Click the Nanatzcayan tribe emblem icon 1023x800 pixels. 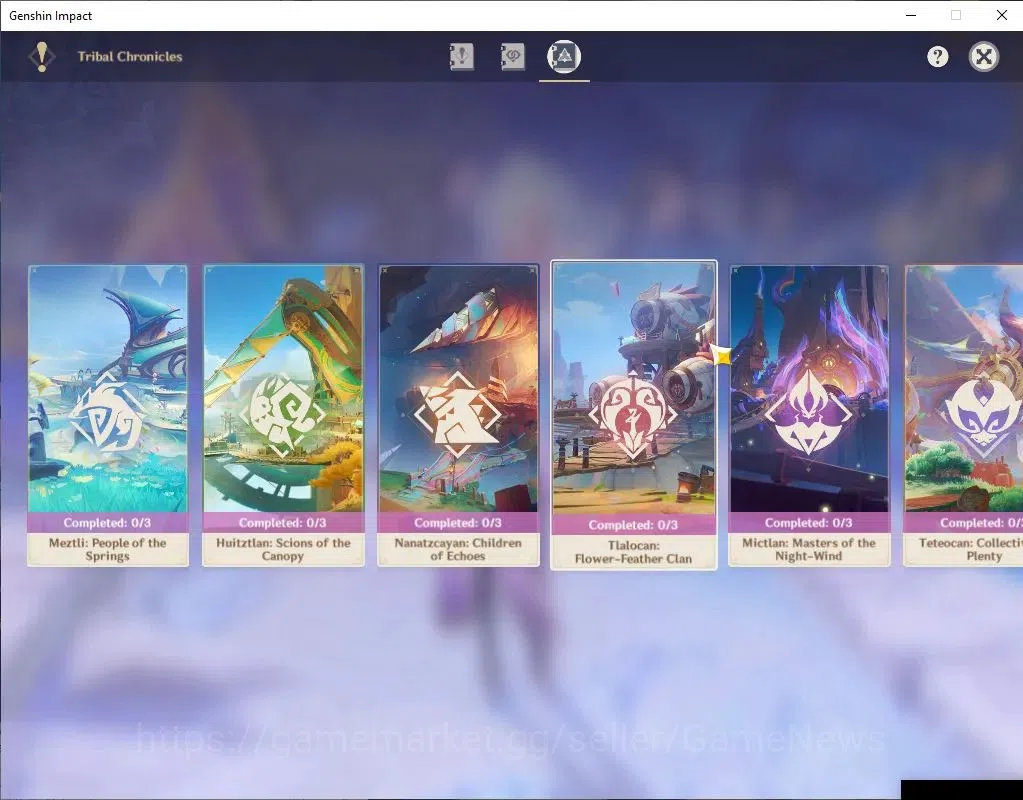pos(457,414)
